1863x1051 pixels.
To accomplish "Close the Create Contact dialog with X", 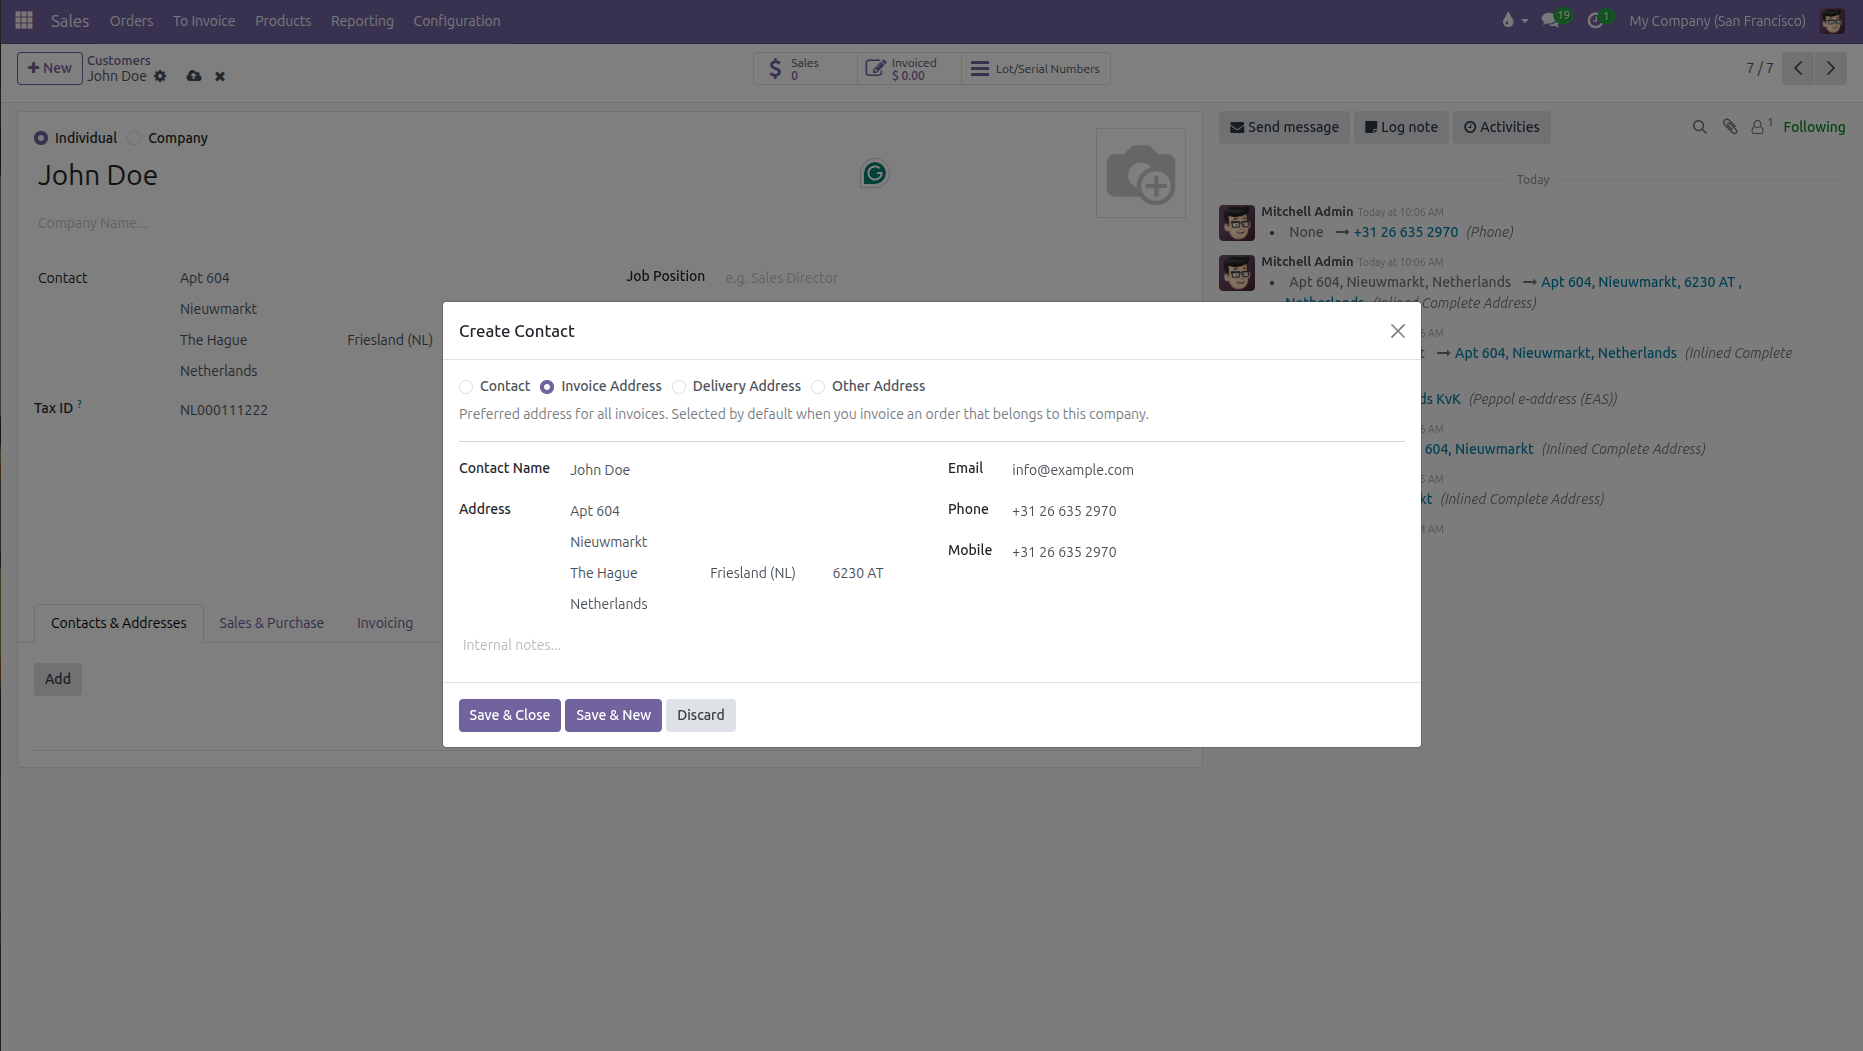I will pyautogui.click(x=1398, y=331).
